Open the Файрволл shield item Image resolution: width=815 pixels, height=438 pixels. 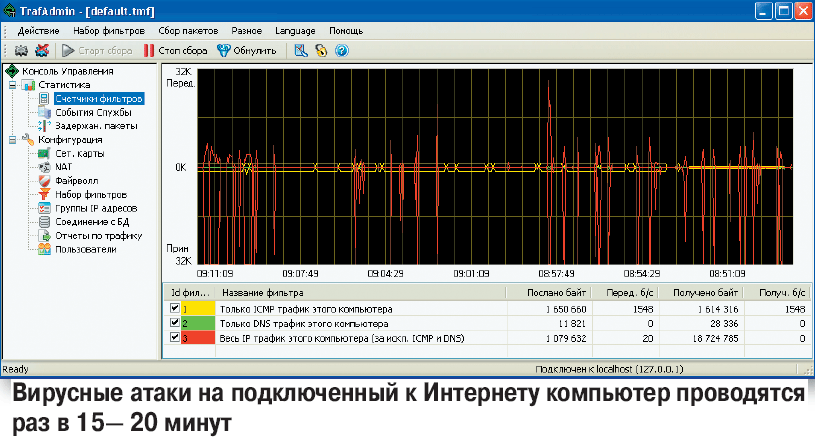[71, 180]
